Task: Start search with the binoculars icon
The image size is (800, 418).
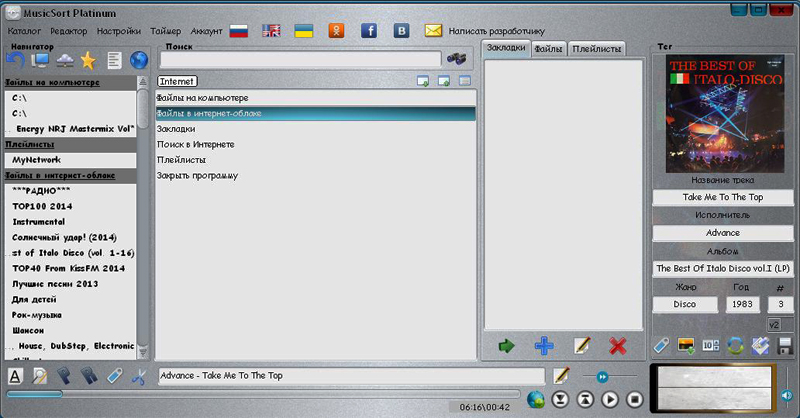Action: coord(457,59)
